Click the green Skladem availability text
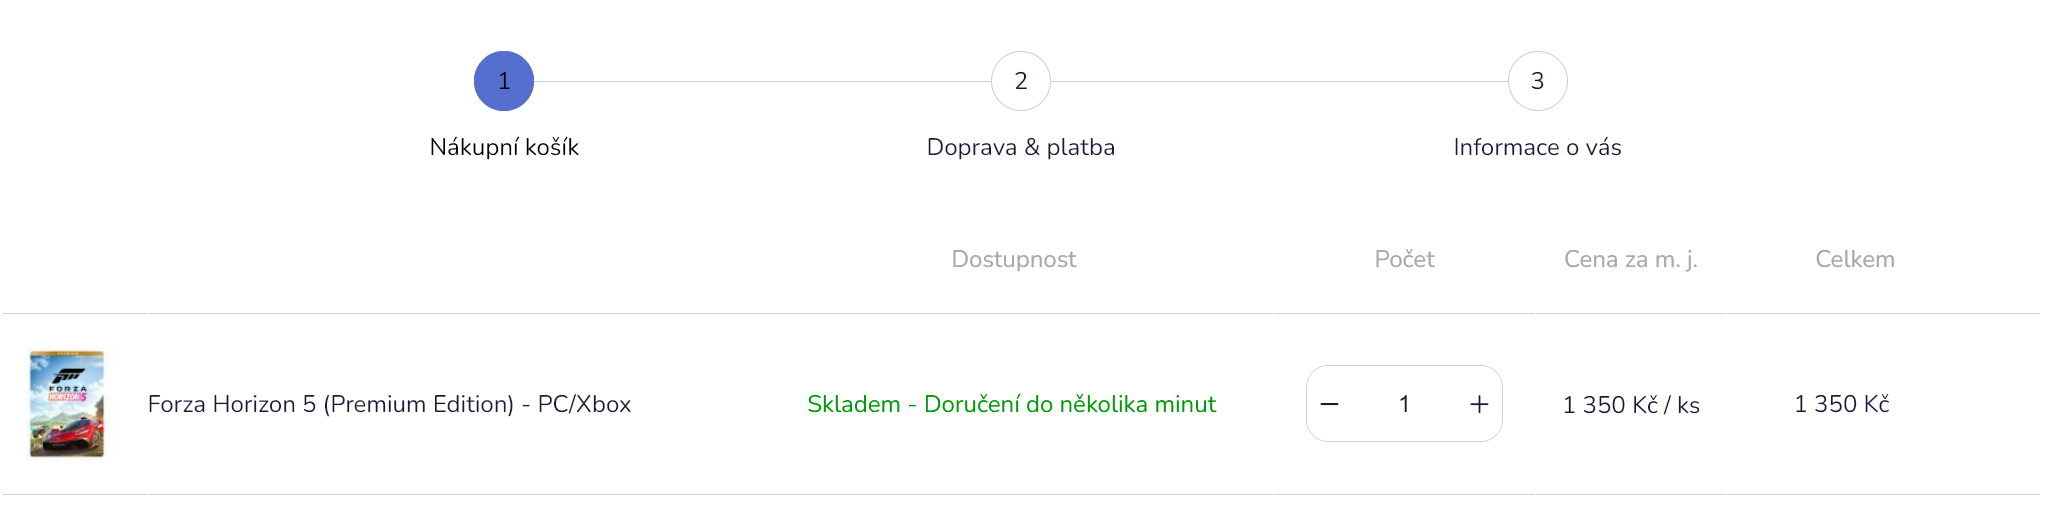The height and width of the screenshot is (508, 2049). click(1012, 404)
